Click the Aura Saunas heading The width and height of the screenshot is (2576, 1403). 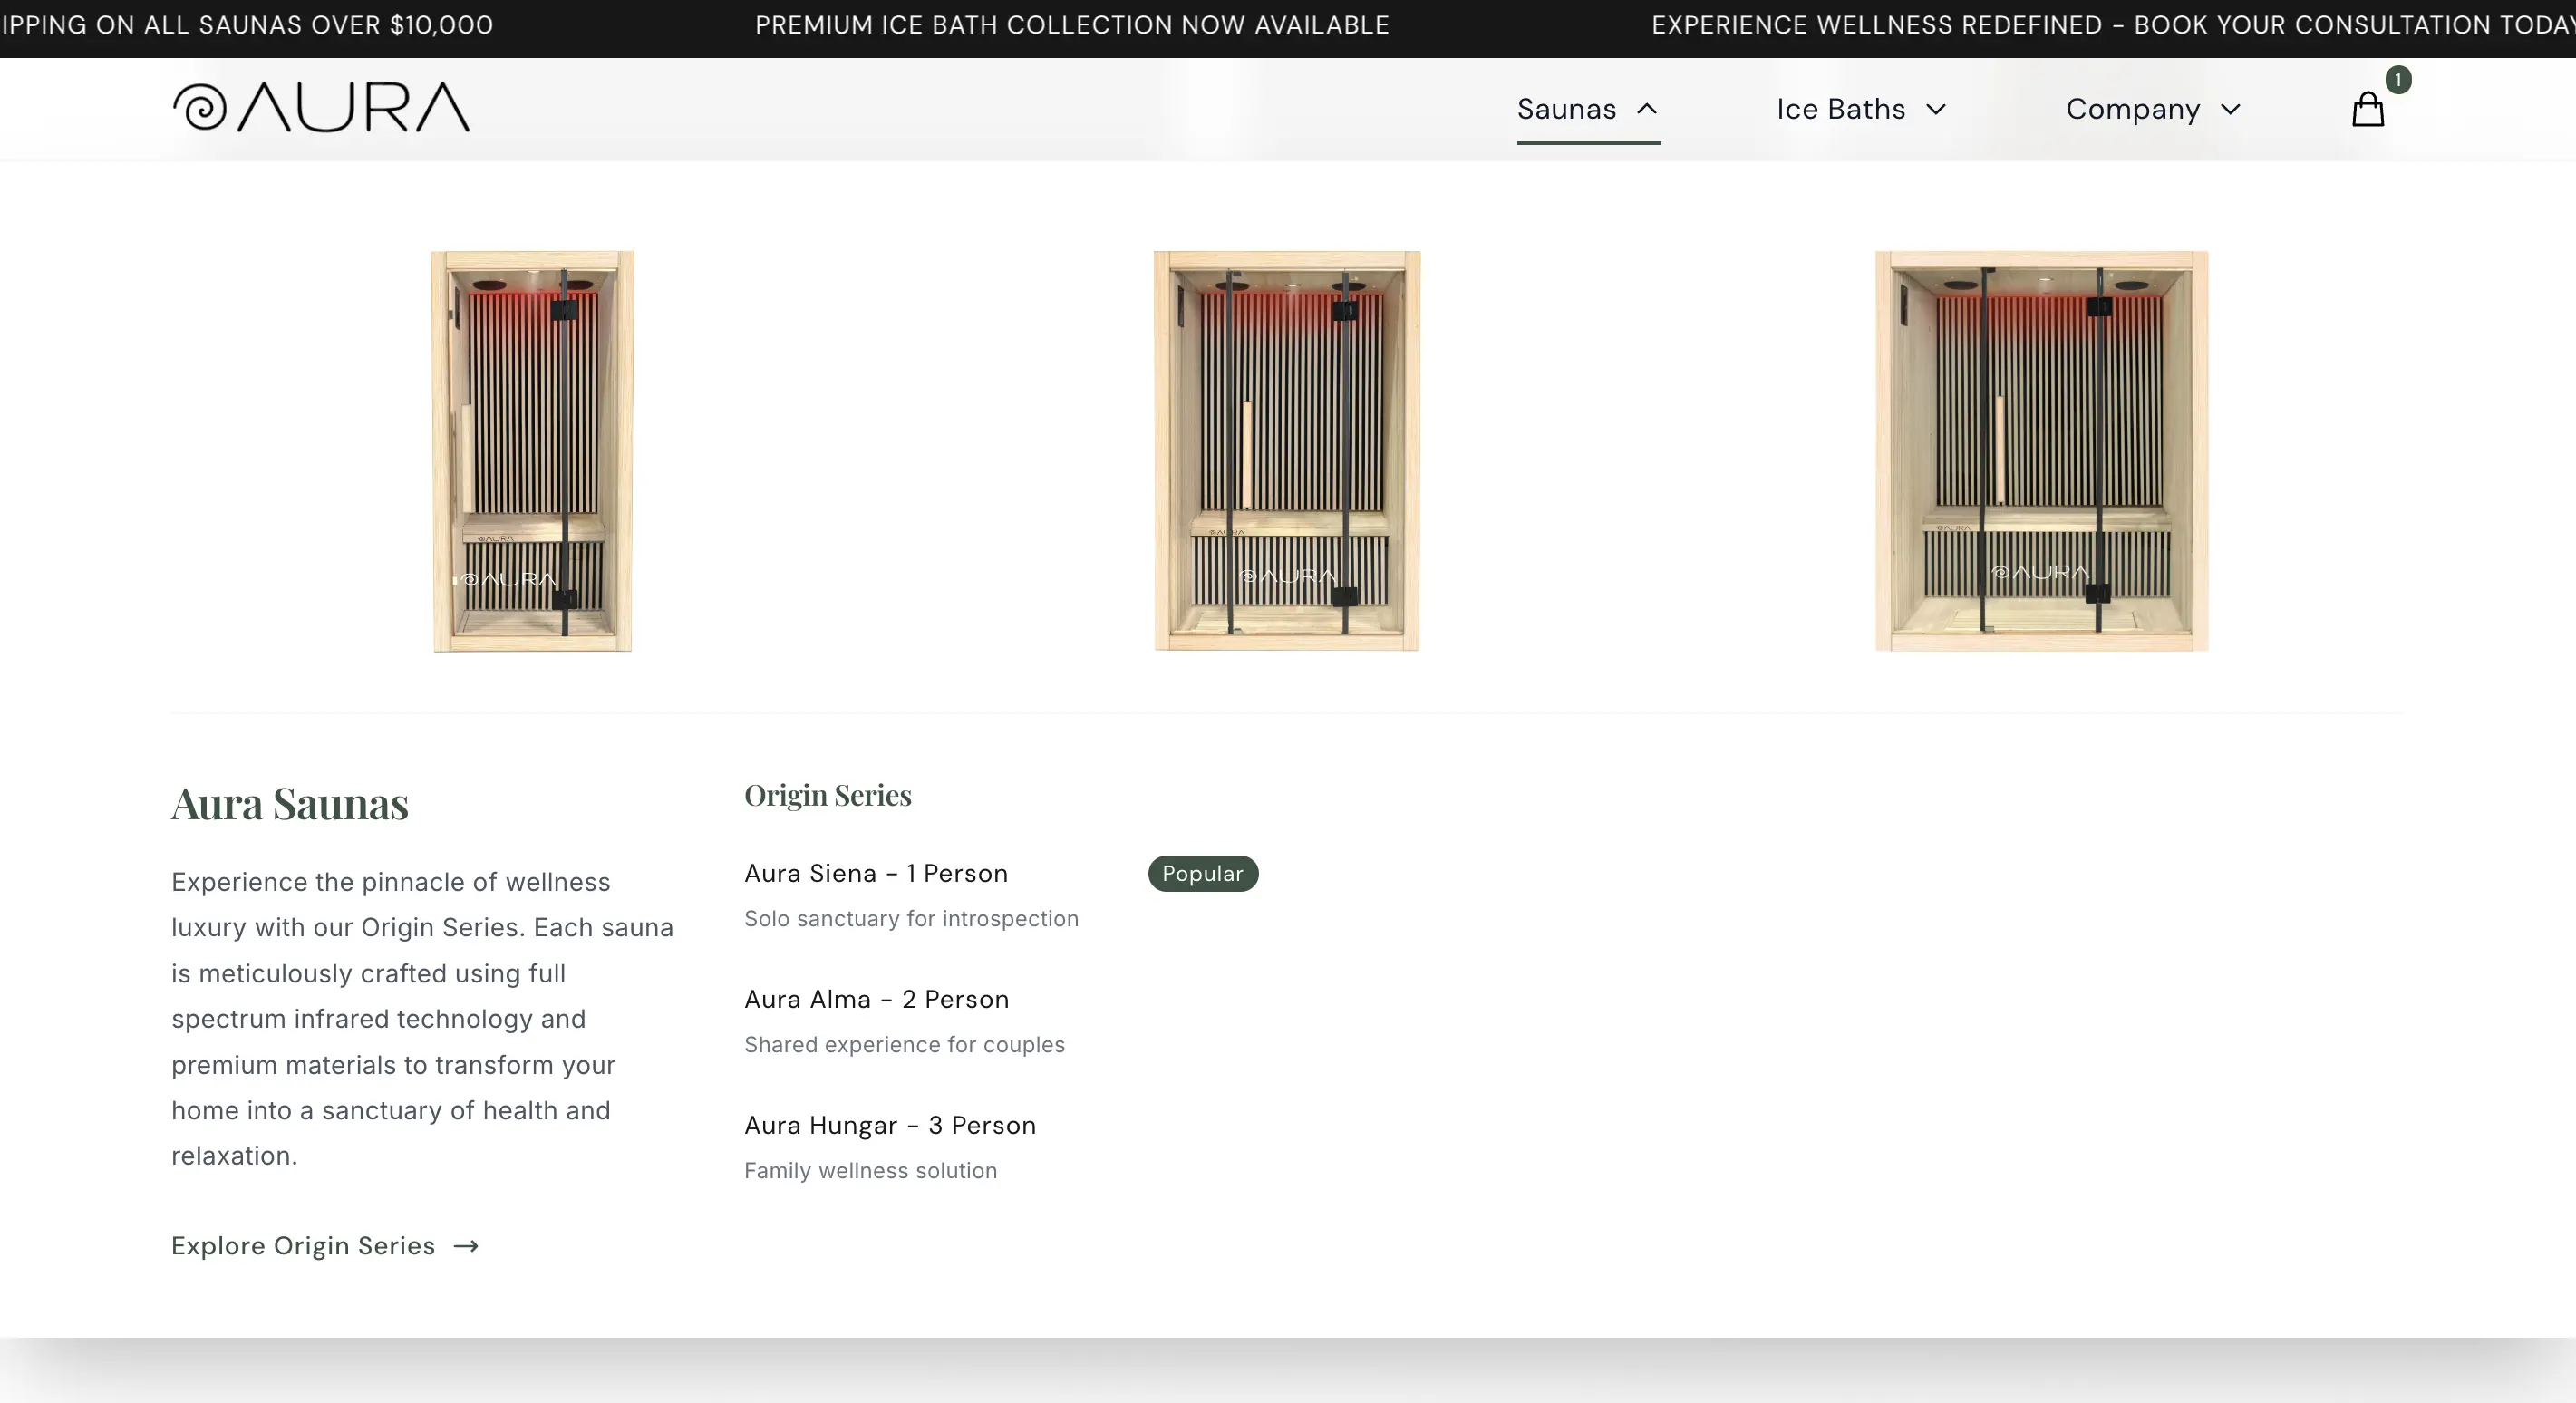tap(290, 804)
